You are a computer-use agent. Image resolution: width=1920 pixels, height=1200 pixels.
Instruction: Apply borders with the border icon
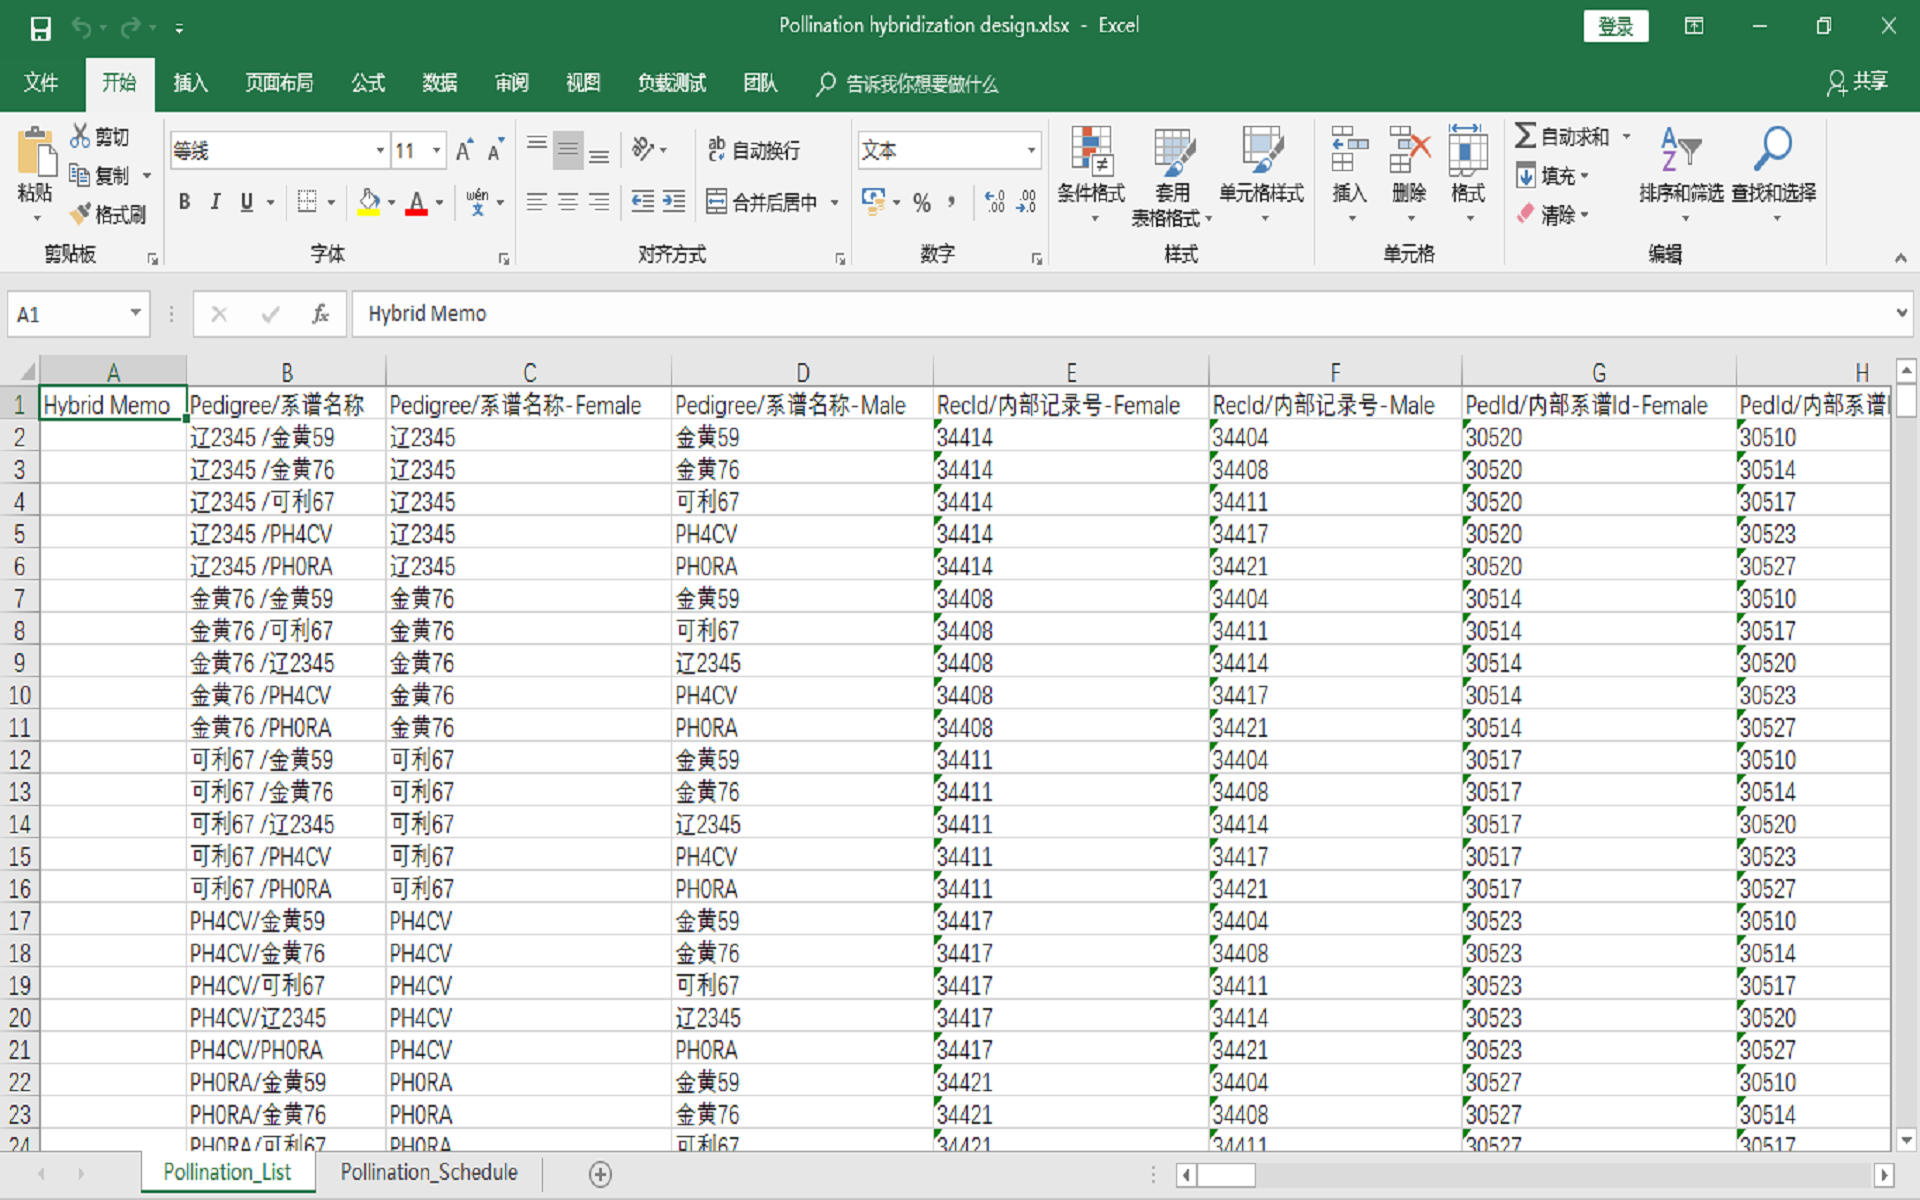point(308,202)
